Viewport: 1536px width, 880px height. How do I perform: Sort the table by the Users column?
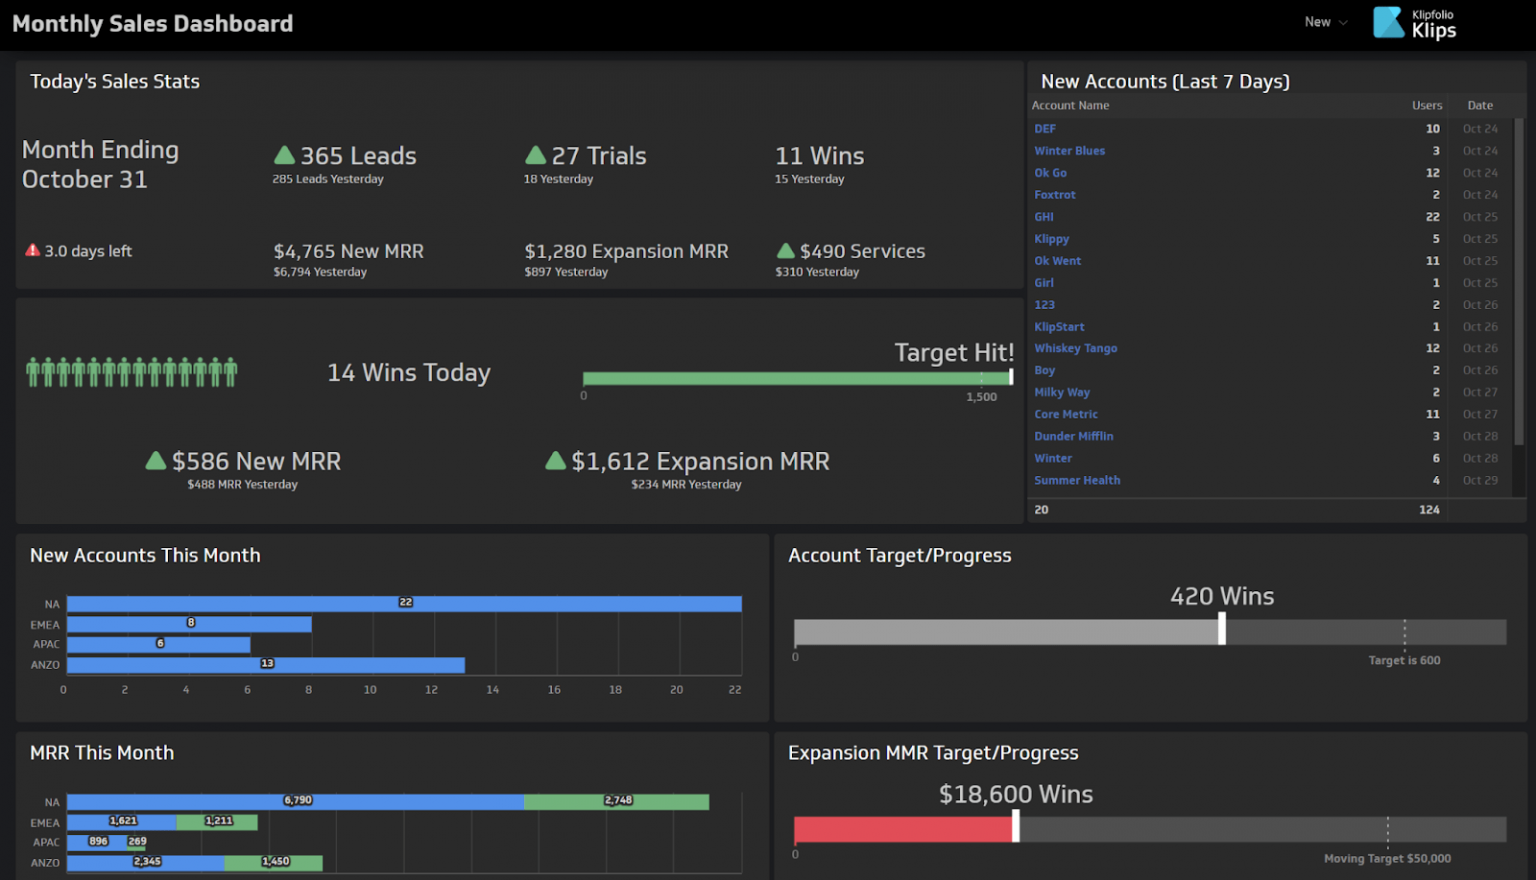[1427, 105]
